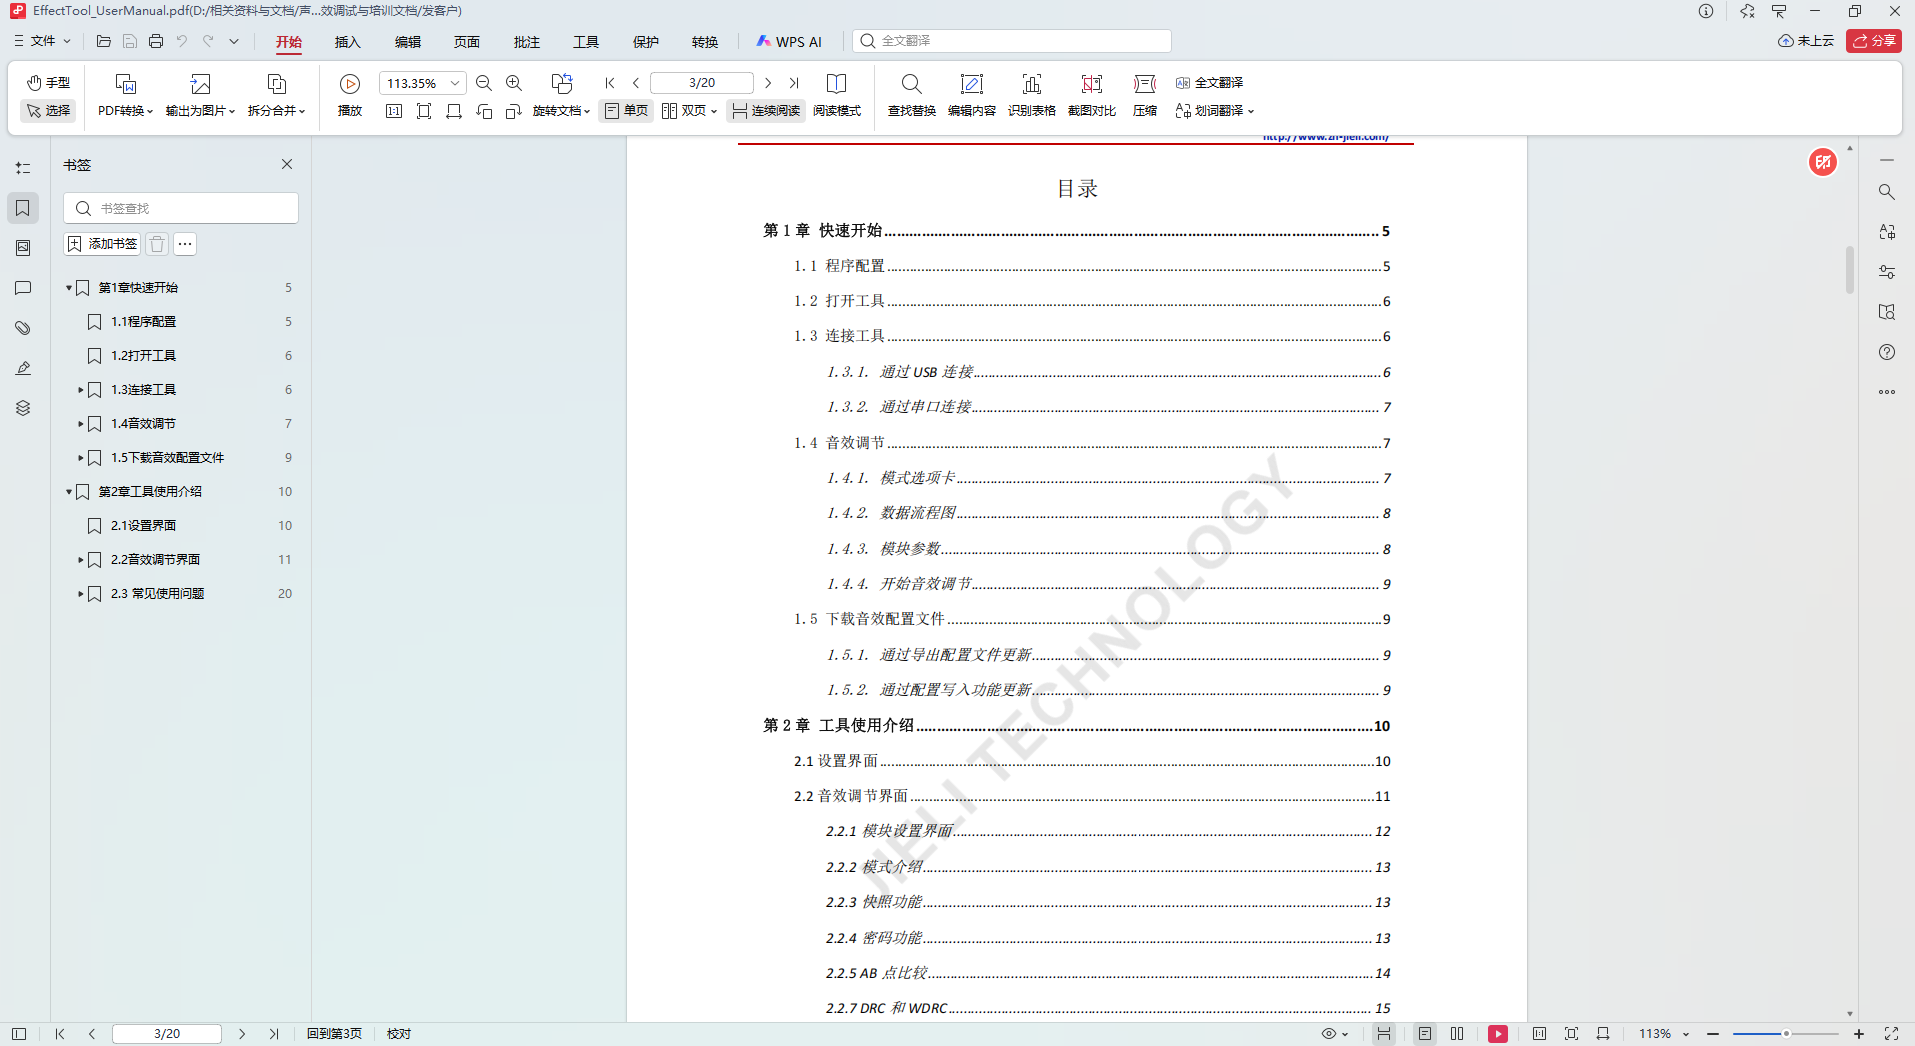Toggle 连续阅读 continuous reading

coord(766,111)
